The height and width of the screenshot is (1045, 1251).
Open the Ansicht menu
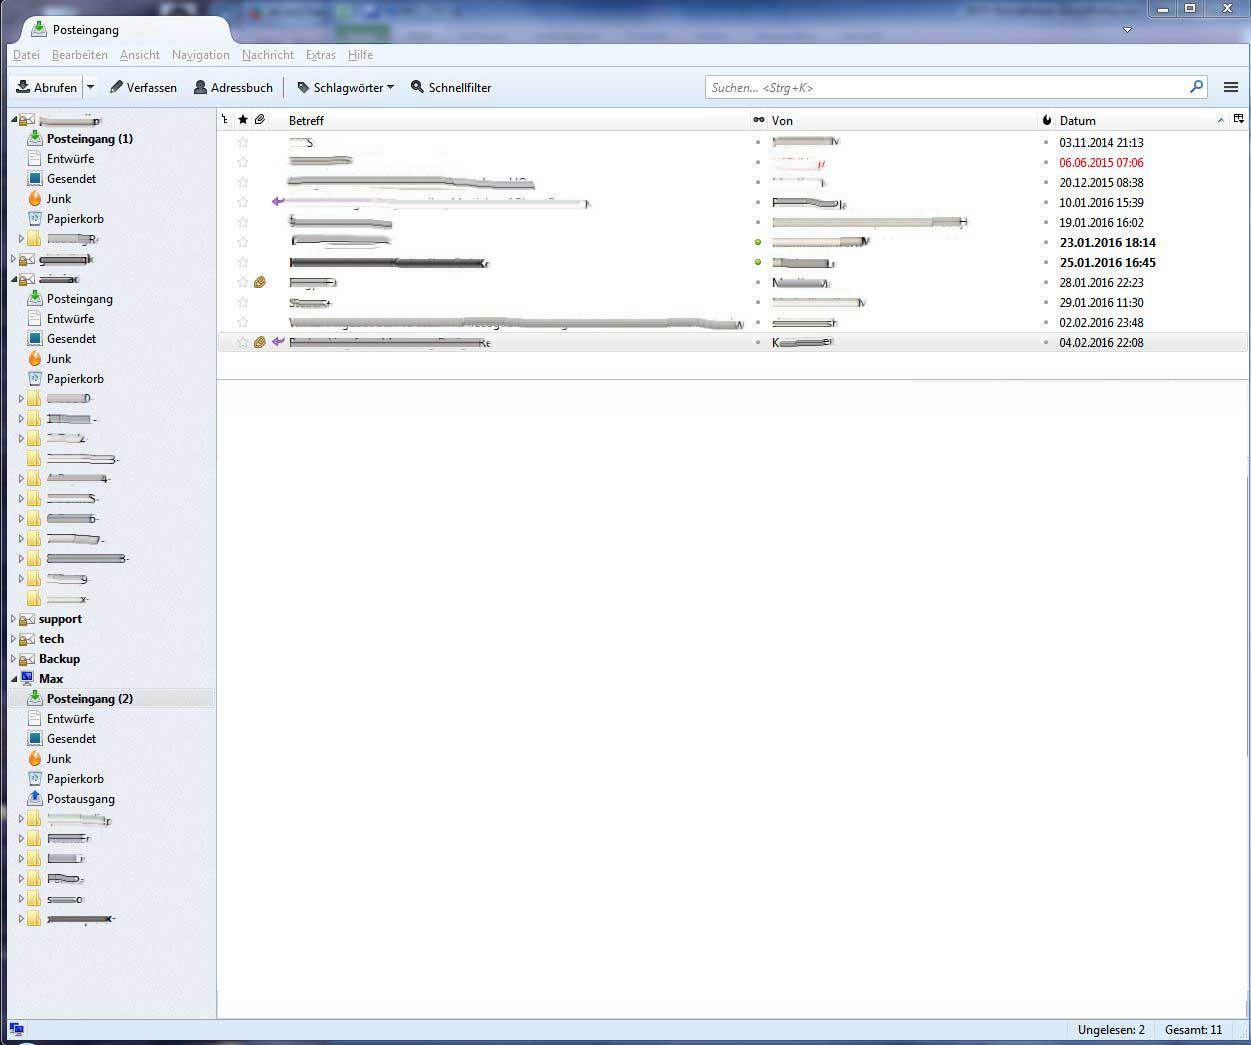[x=140, y=55]
